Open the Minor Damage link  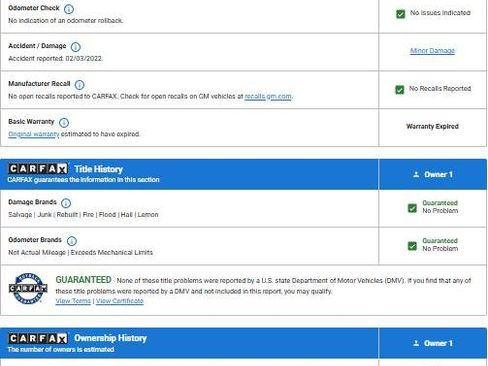tap(432, 51)
